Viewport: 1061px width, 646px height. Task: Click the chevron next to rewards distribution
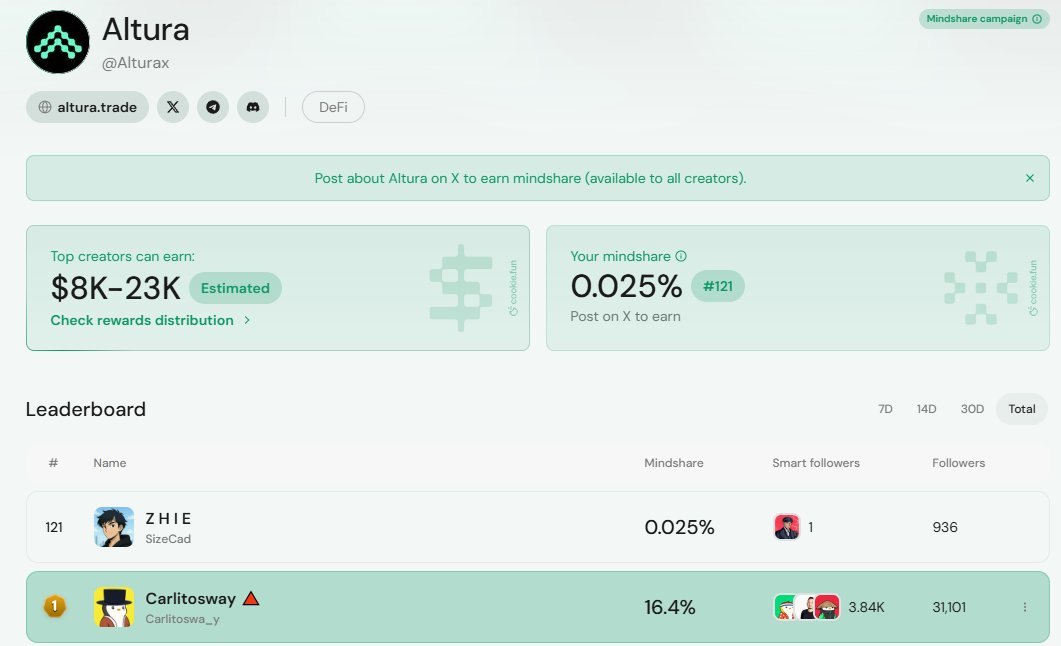point(247,320)
